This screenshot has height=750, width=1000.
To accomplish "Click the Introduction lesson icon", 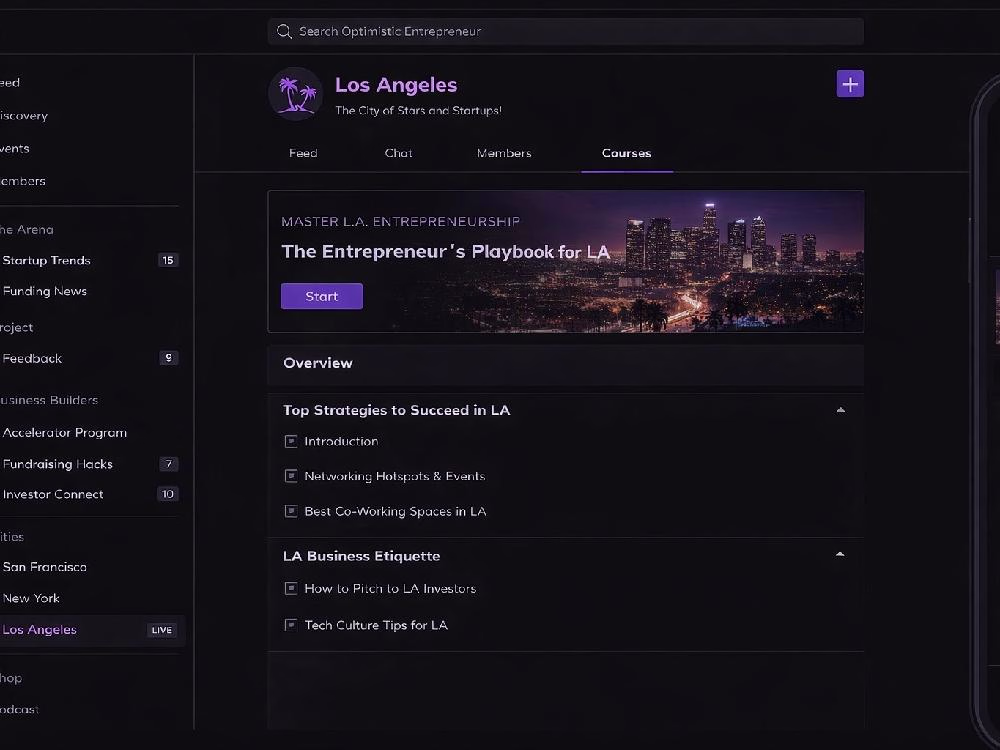I will click(291, 441).
